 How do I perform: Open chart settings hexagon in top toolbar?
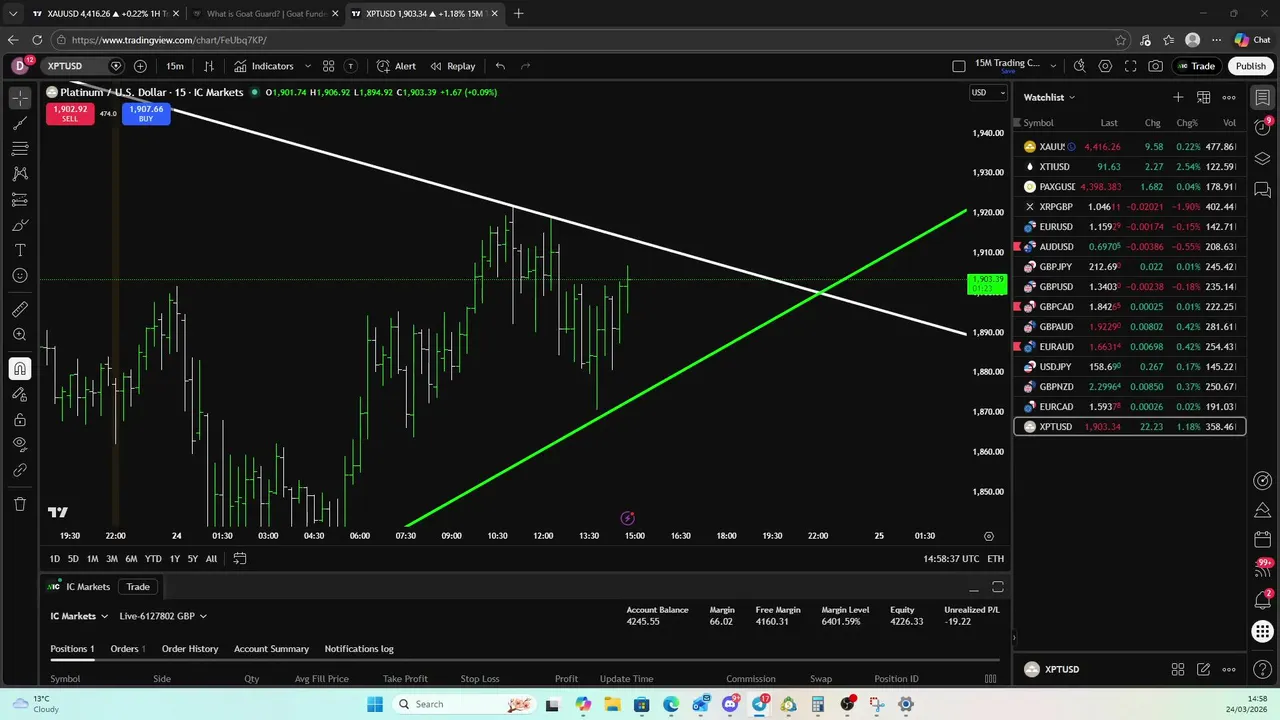click(x=1105, y=66)
